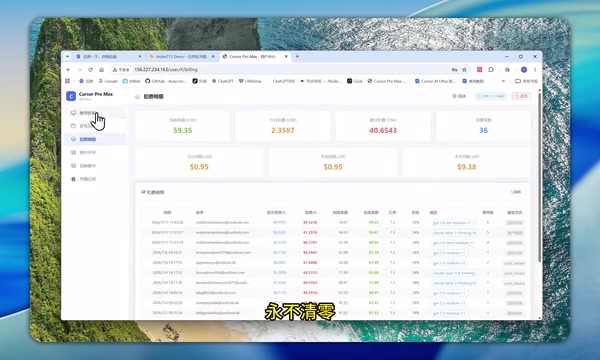Open the tab search dropdown arrow
Screen dimensions: 600x360
click(x=67, y=56)
